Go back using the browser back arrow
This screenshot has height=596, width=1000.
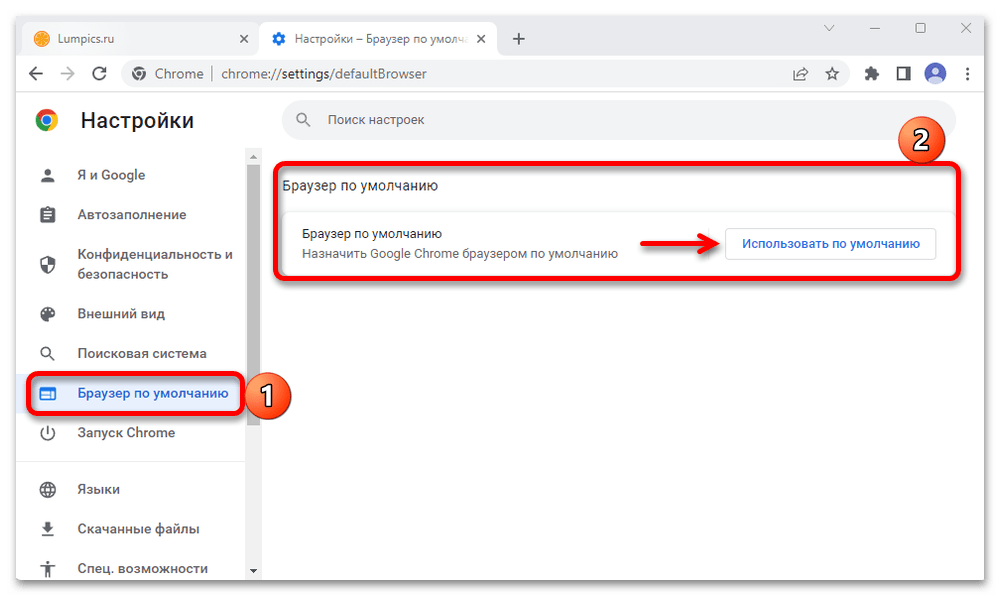(x=36, y=74)
